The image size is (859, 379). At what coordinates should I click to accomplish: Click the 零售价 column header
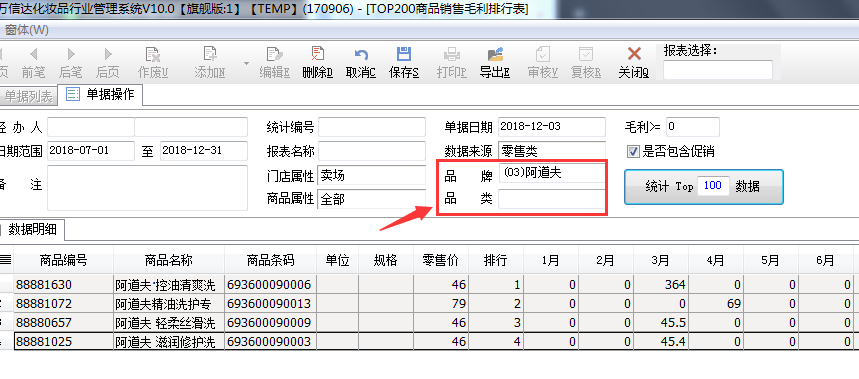click(x=441, y=260)
